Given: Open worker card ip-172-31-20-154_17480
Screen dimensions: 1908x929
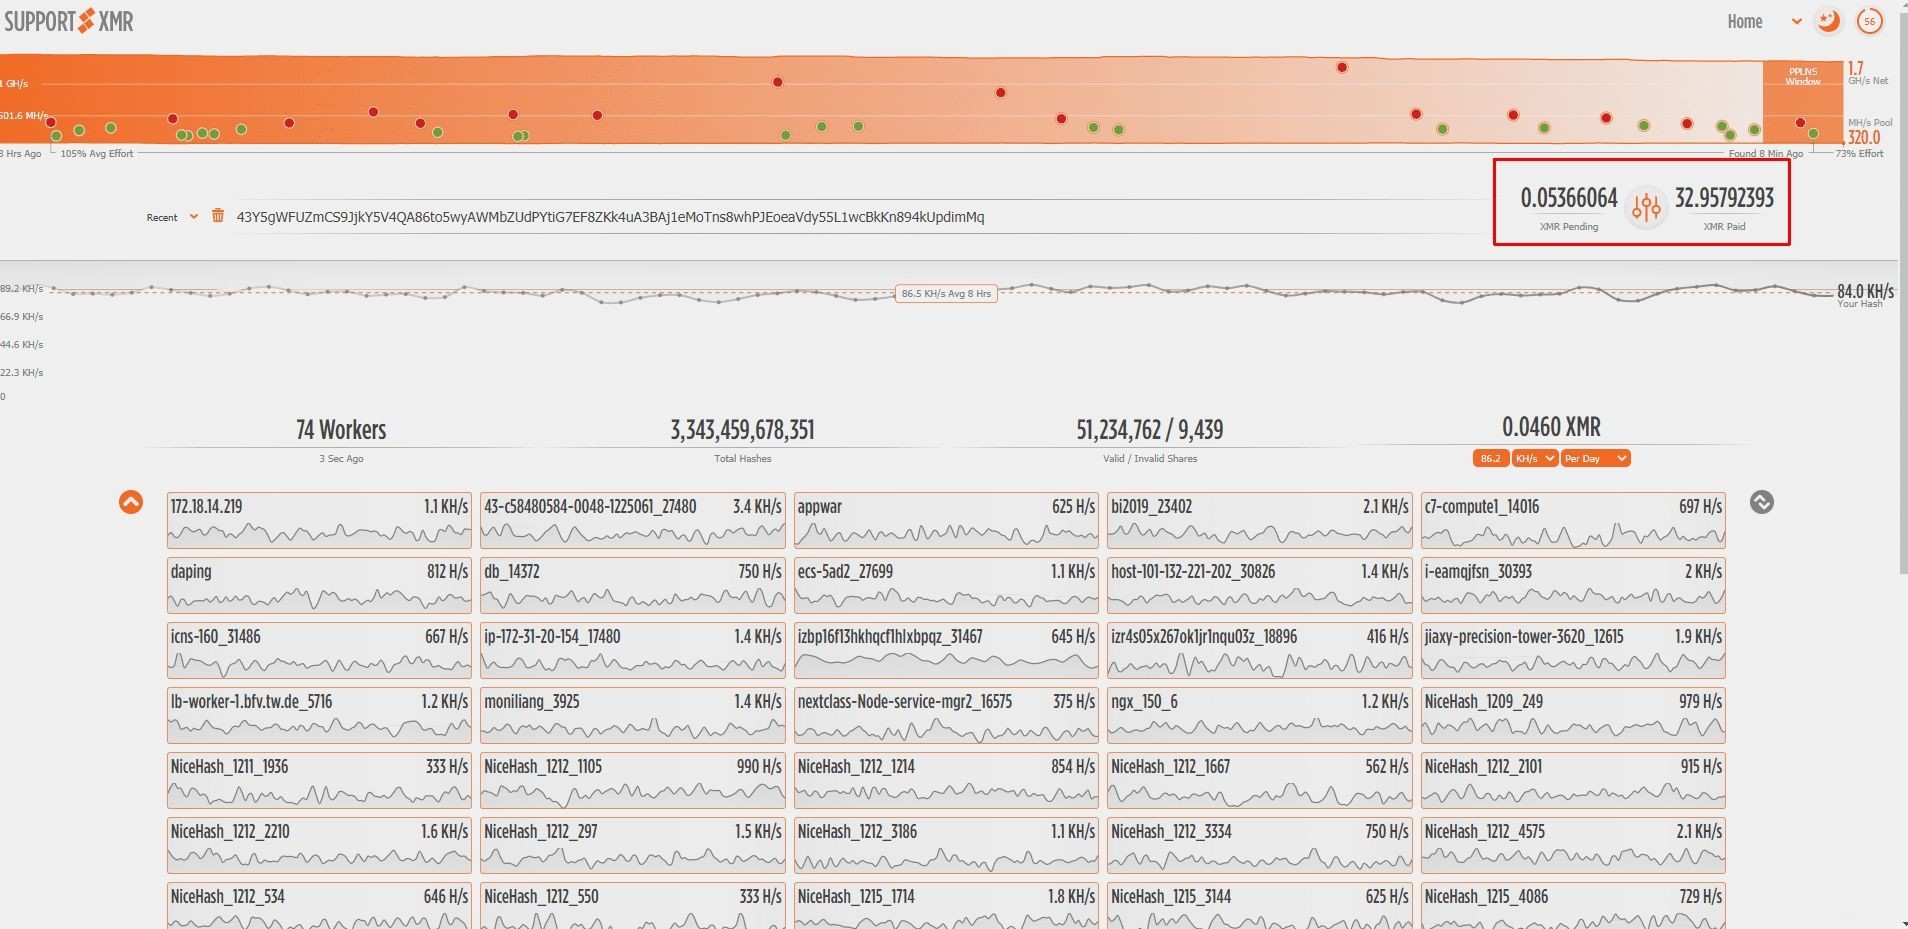Looking at the screenshot, I should pos(633,649).
